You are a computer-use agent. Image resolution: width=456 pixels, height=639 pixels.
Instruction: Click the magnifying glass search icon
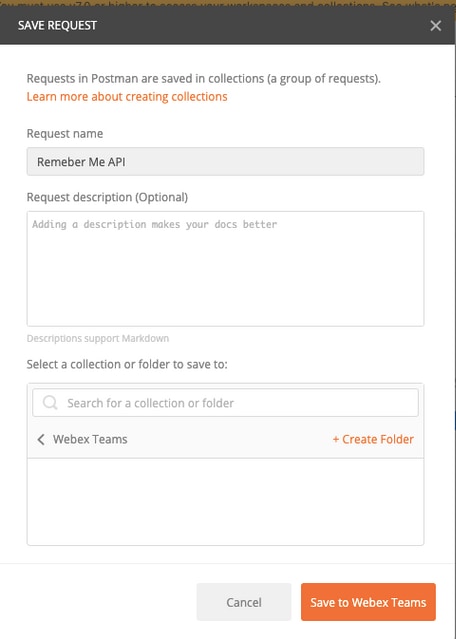pos(50,403)
